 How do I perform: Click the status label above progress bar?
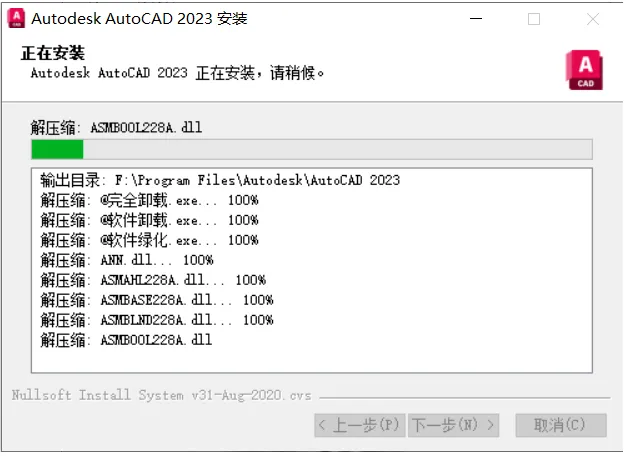coord(116,128)
